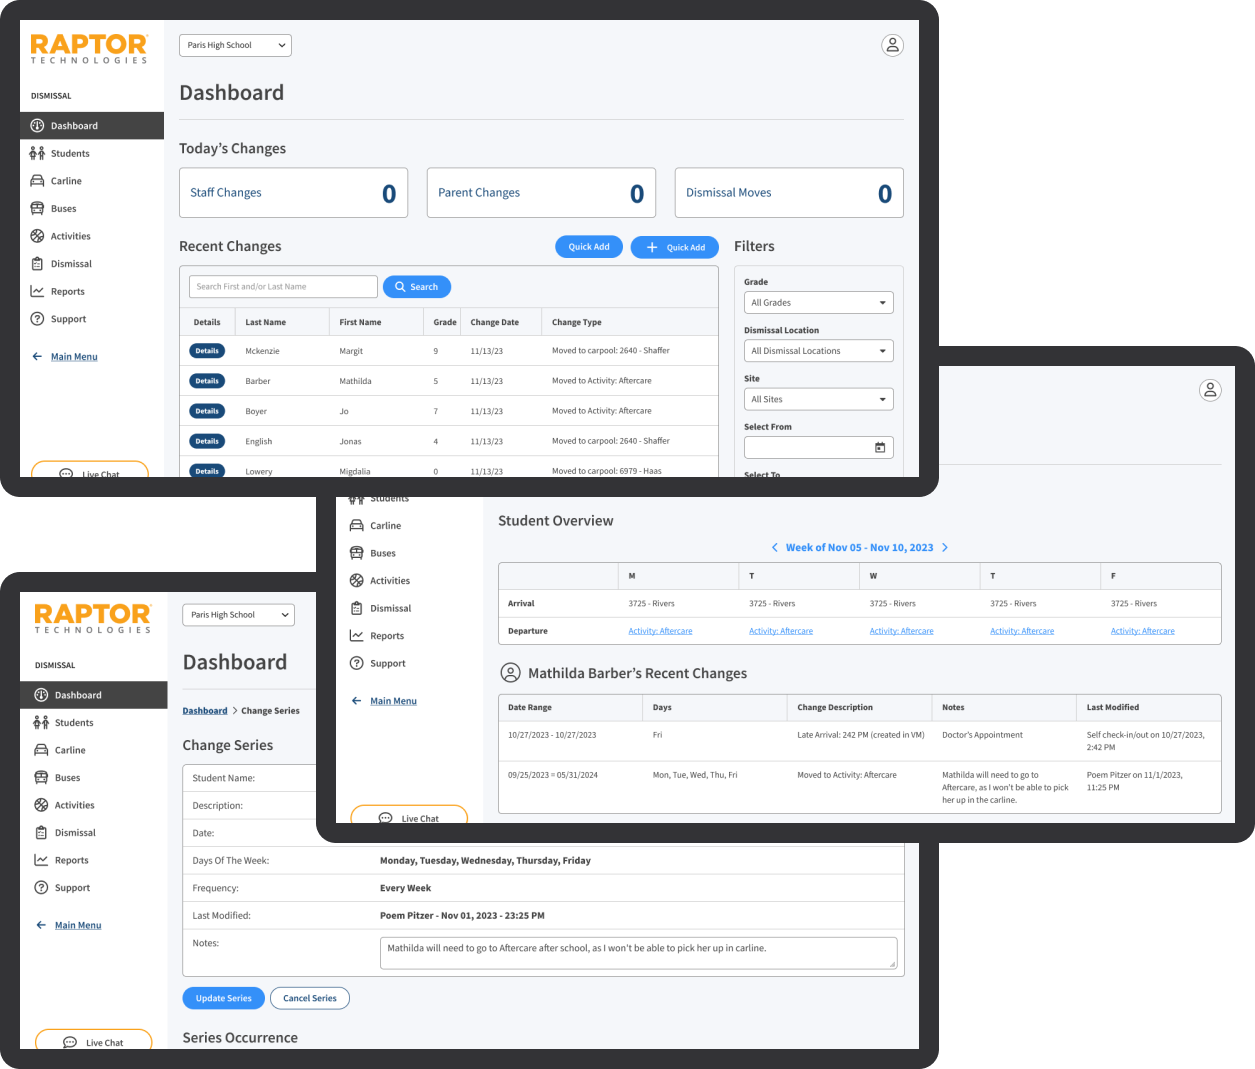
Task: Select Reports in the Student Overview sidebar
Action: point(386,636)
